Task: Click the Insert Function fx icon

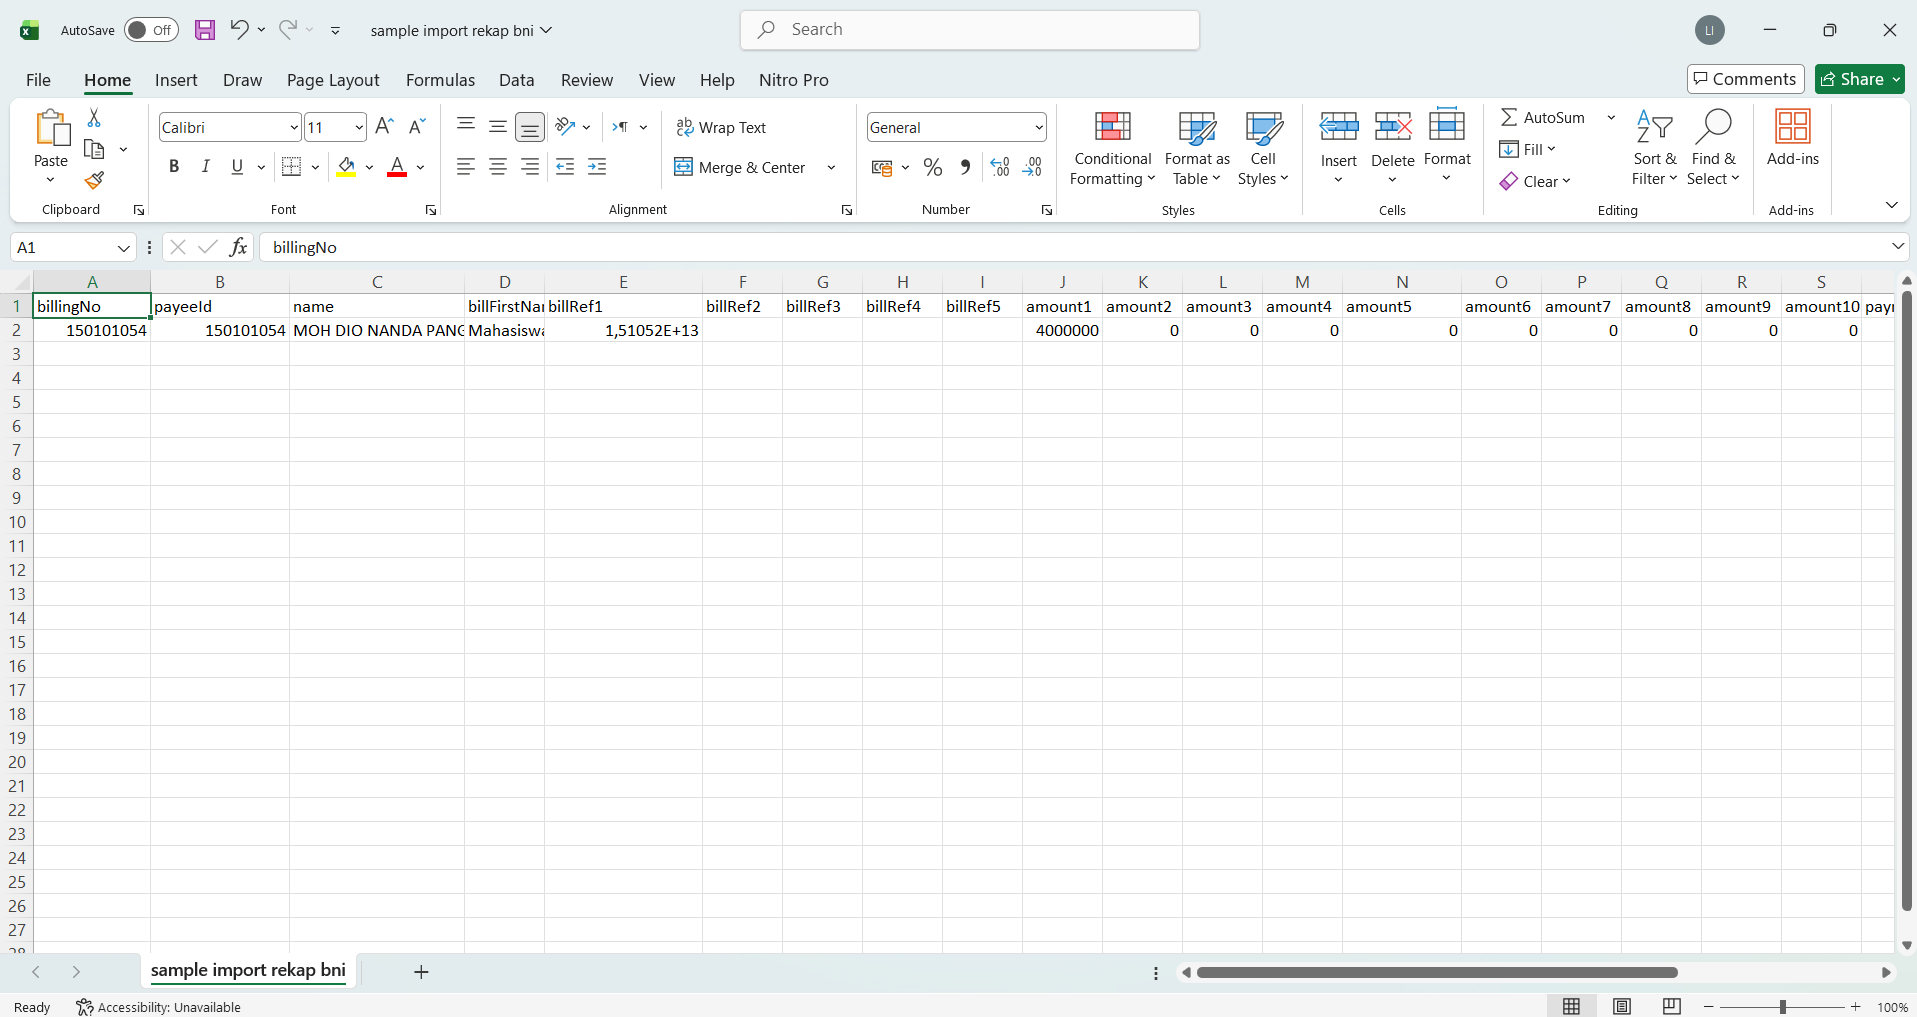Action: 238,247
